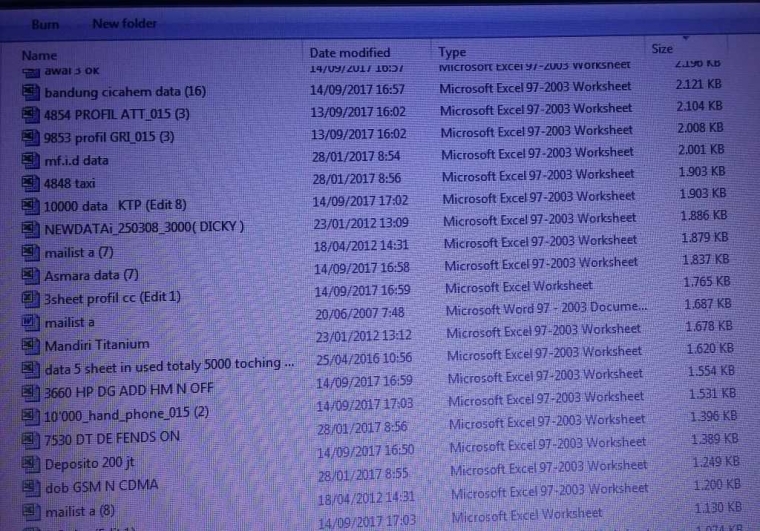Screen dimensions: 760x531
Task: Select file name 4854 PROFIL ATT_015 (3)
Action: coord(117,114)
